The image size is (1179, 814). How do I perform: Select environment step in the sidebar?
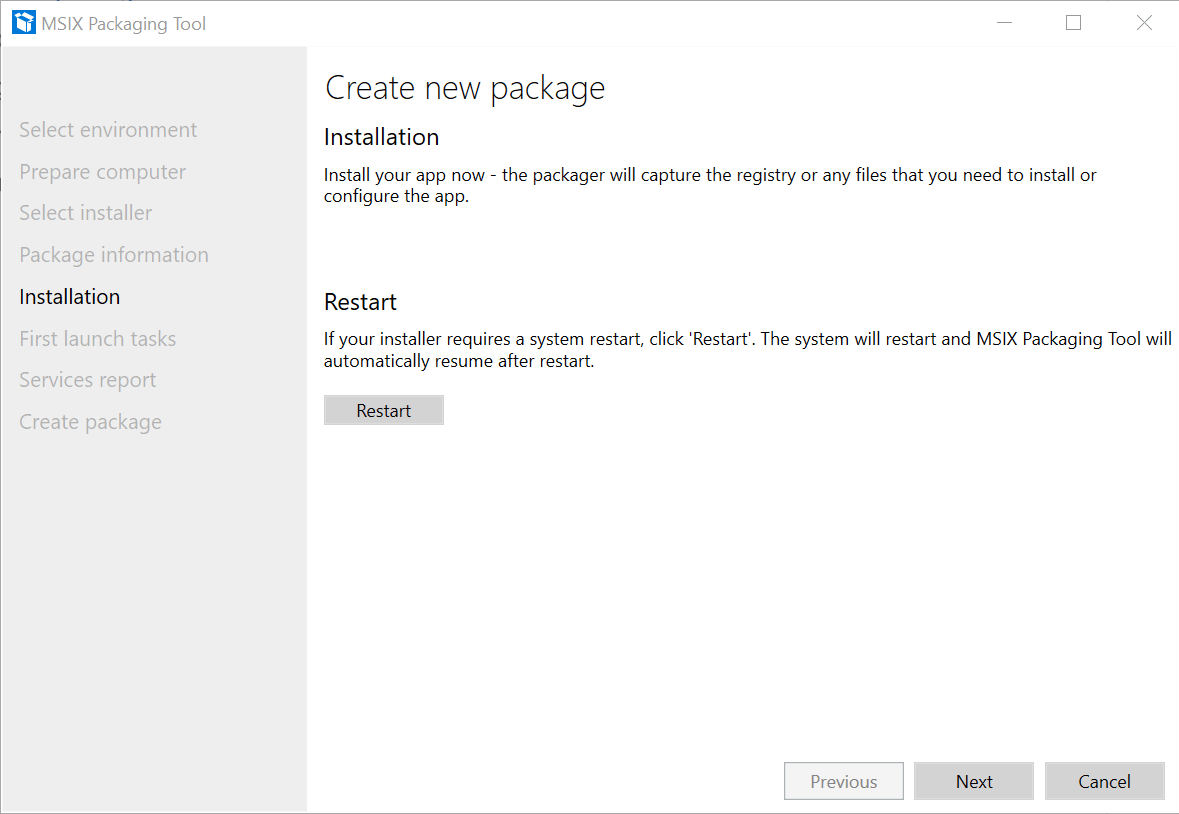107,129
